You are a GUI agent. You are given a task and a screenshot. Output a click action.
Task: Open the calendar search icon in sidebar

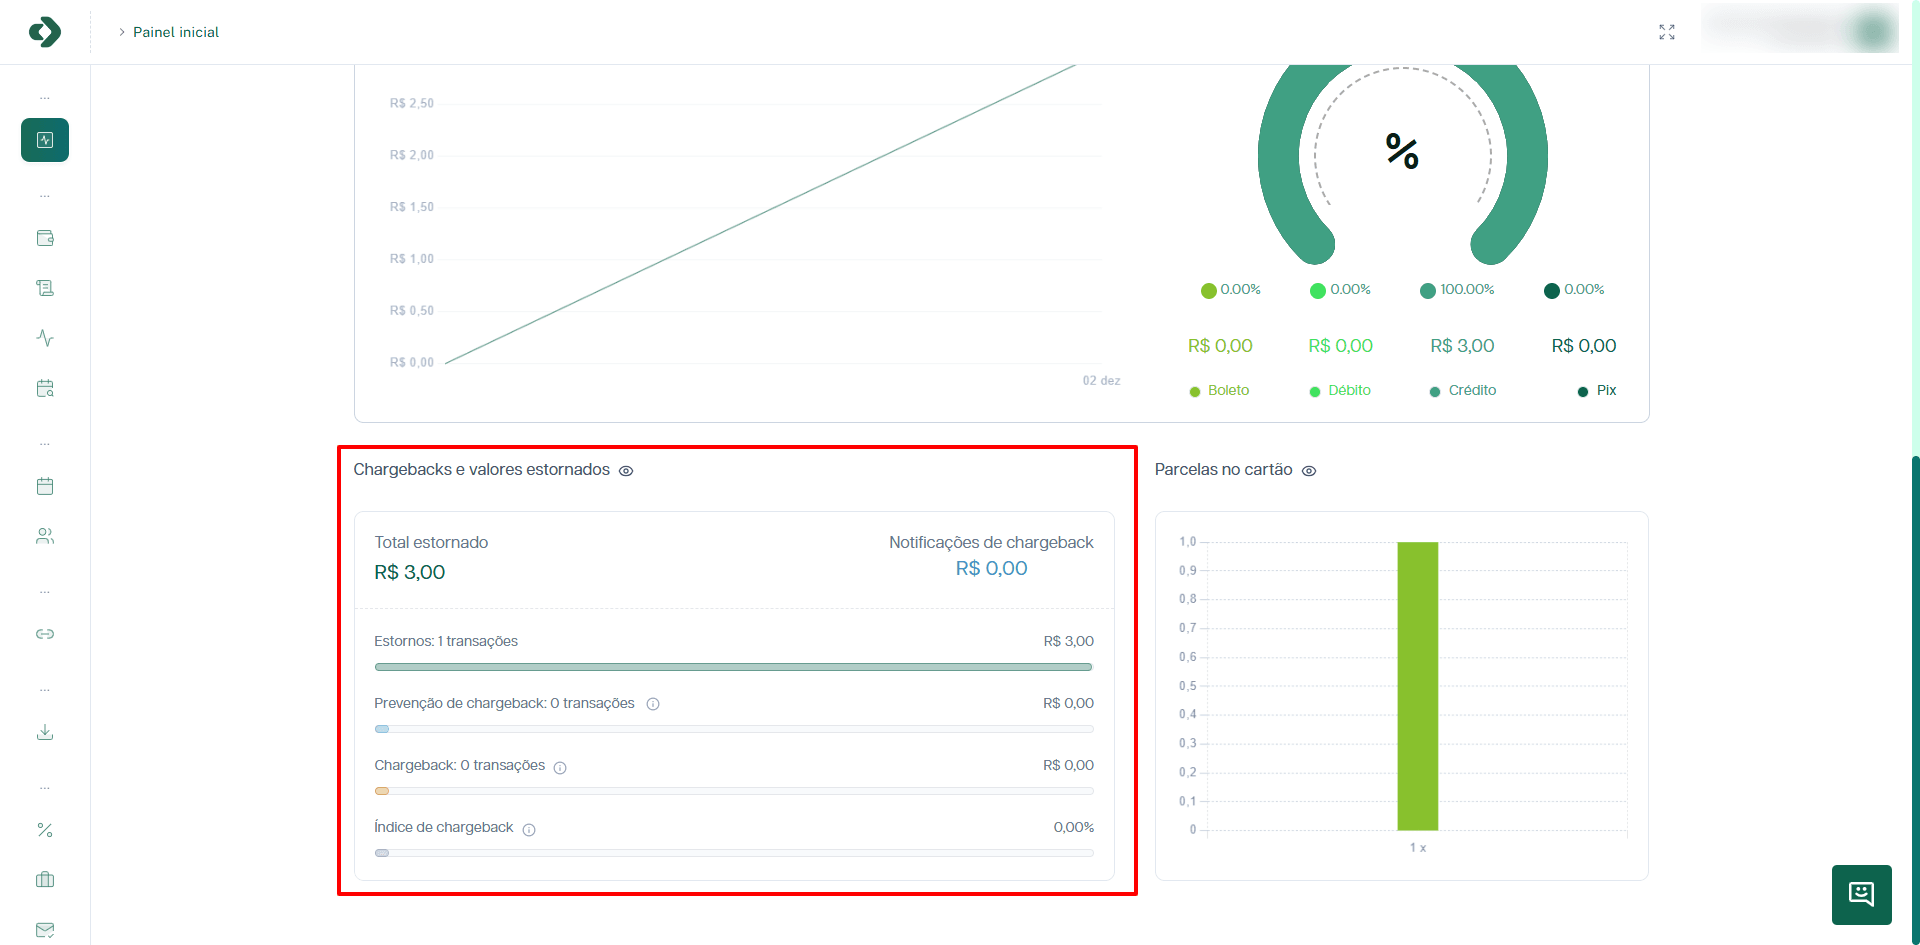coord(44,388)
